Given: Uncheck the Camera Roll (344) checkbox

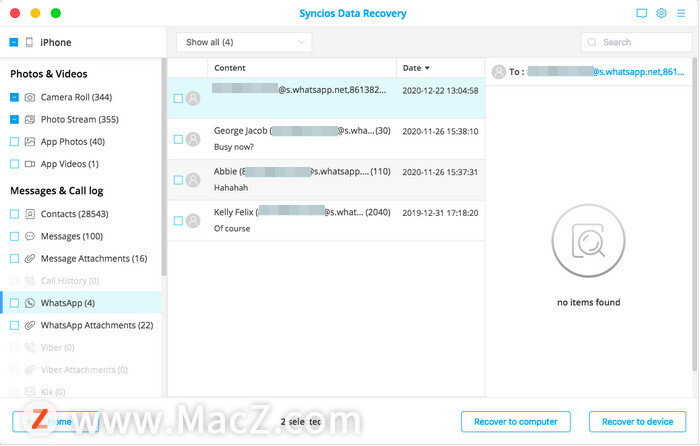Looking at the screenshot, I should point(14,97).
